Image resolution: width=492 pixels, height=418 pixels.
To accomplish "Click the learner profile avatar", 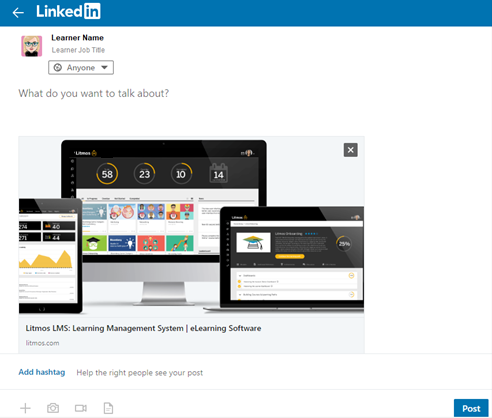I will click(32, 46).
